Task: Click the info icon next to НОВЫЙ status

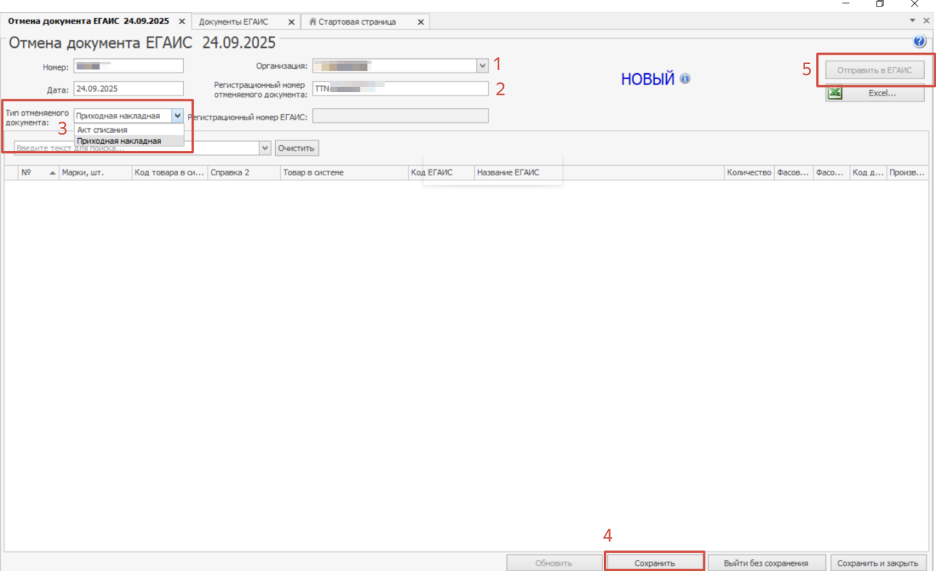Action: [x=685, y=79]
